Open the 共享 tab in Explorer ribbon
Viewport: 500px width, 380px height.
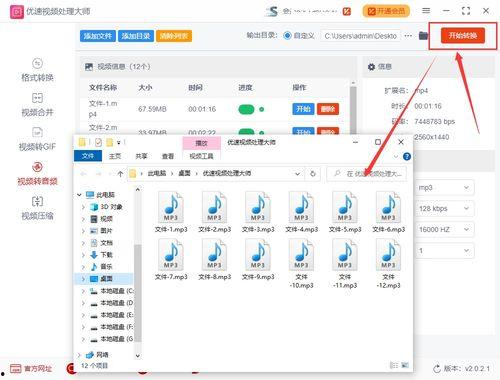coord(141,156)
